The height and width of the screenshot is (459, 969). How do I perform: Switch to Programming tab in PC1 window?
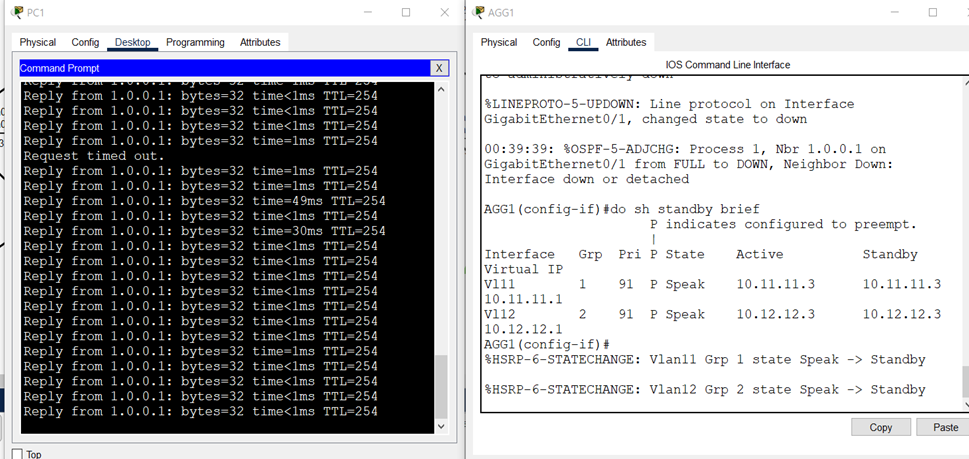(195, 42)
